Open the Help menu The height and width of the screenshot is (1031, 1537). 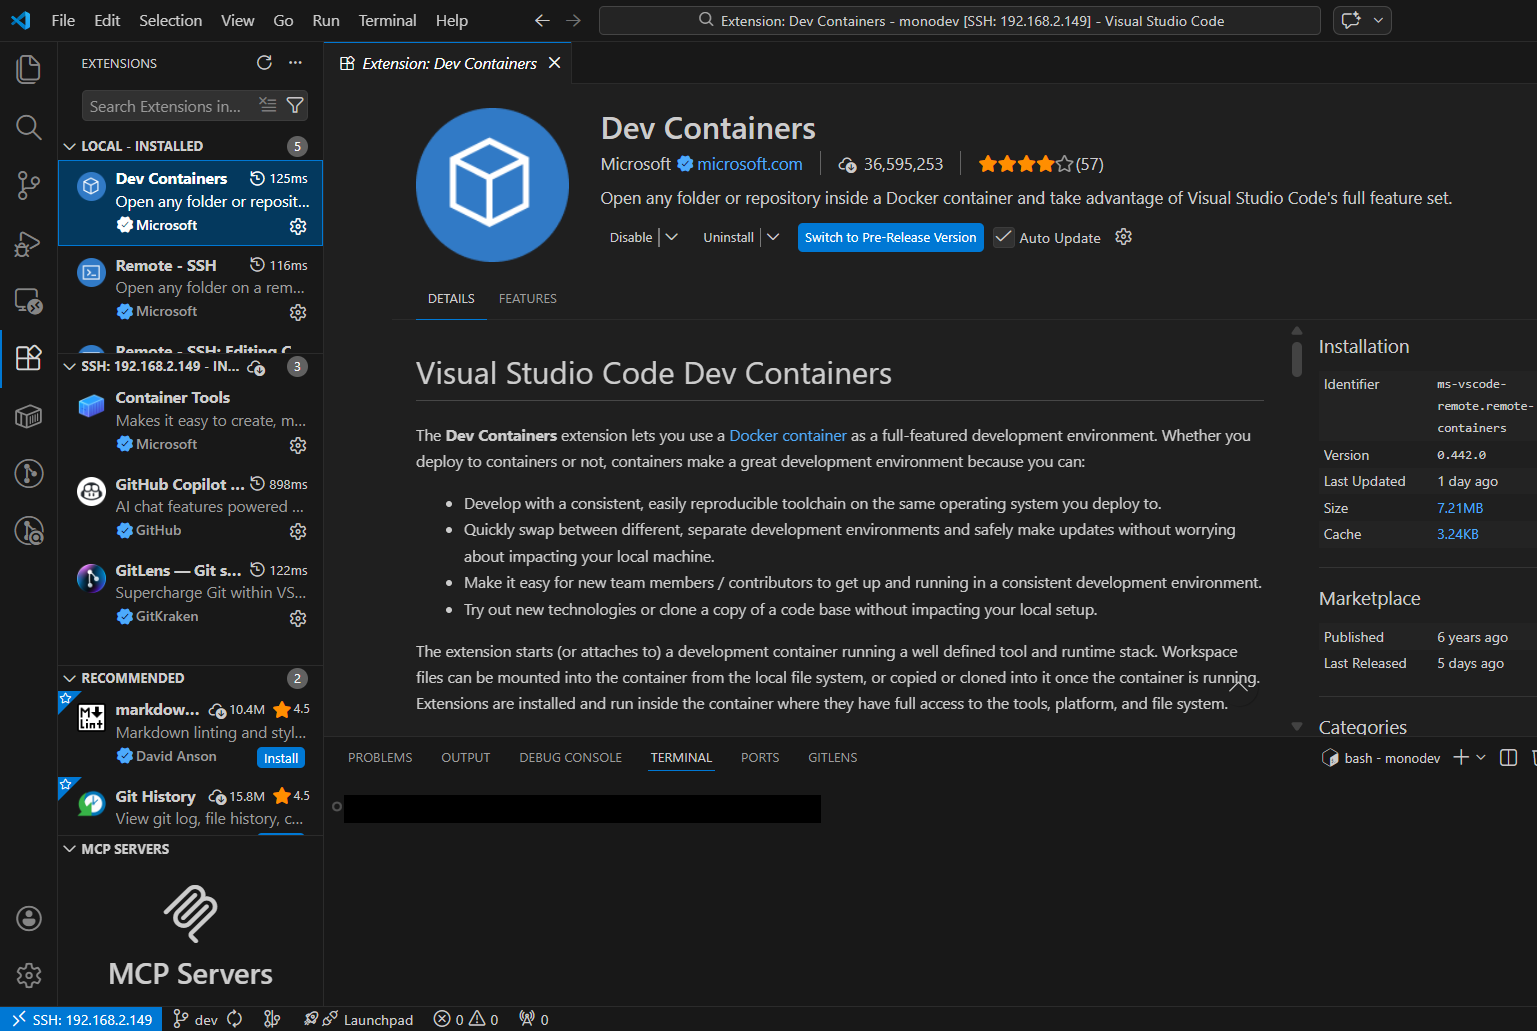[x=451, y=20]
